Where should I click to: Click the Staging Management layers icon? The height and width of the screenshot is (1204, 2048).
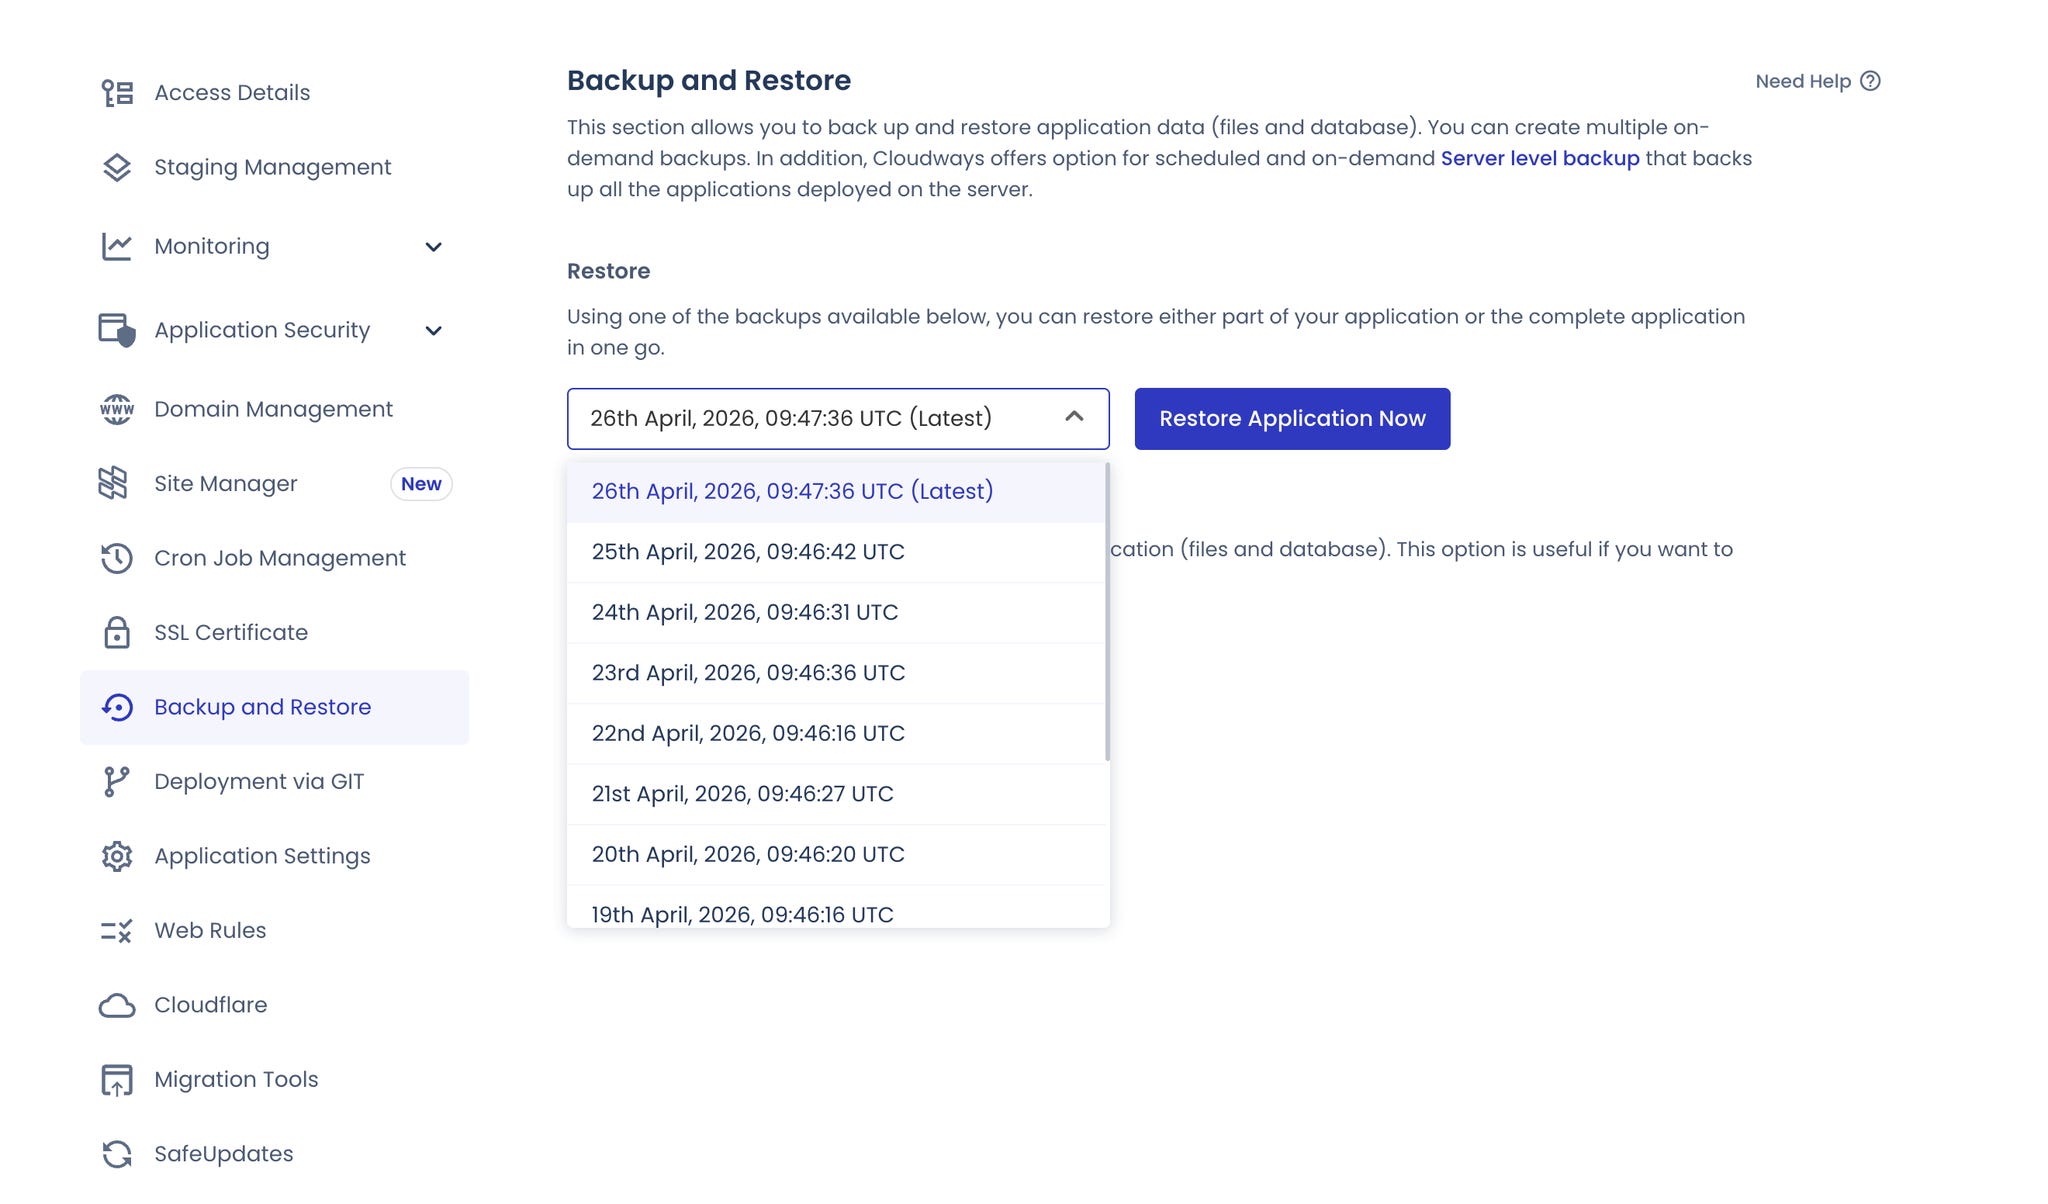click(x=117, y=167)
